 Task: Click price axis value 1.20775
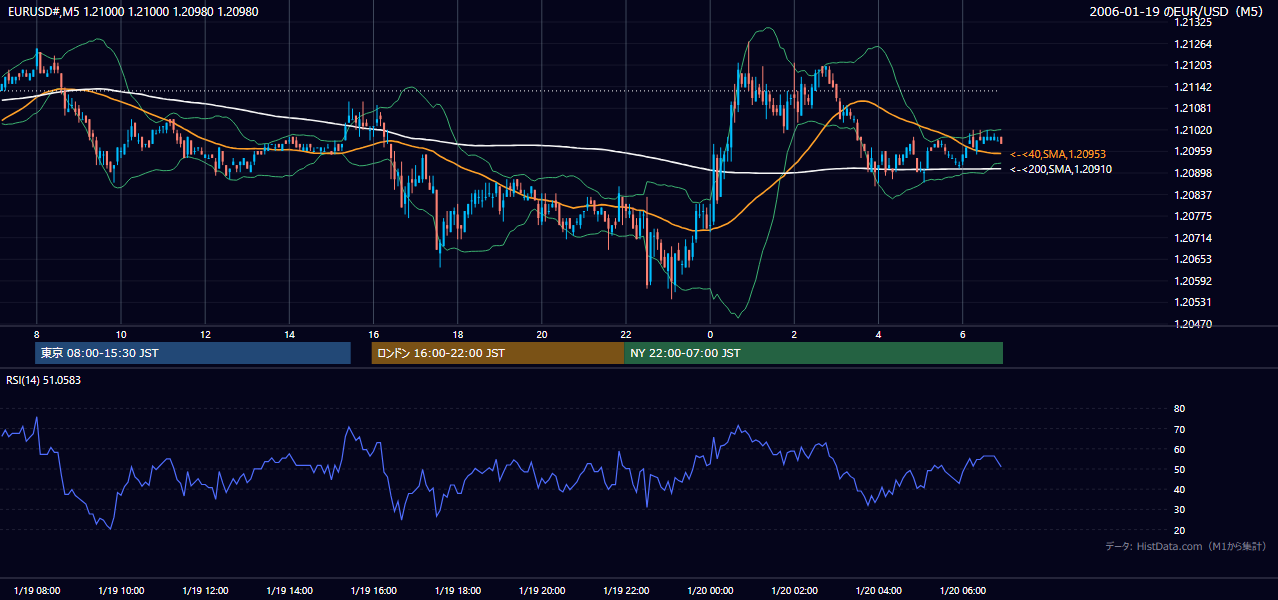(x=1194, y=216)
